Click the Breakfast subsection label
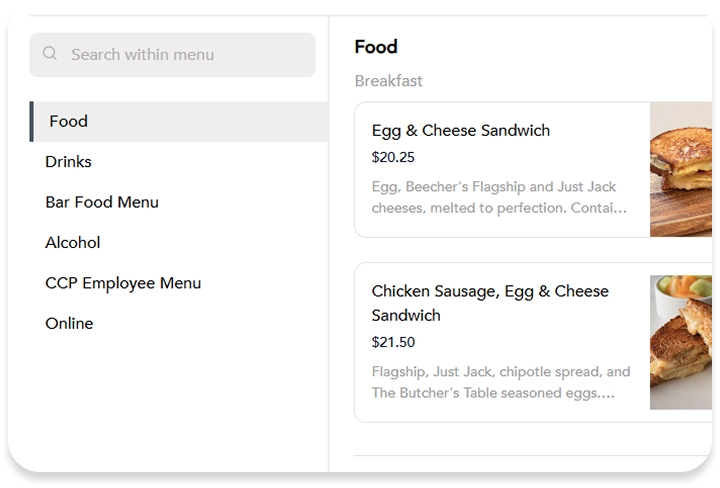 pos(388,81)
